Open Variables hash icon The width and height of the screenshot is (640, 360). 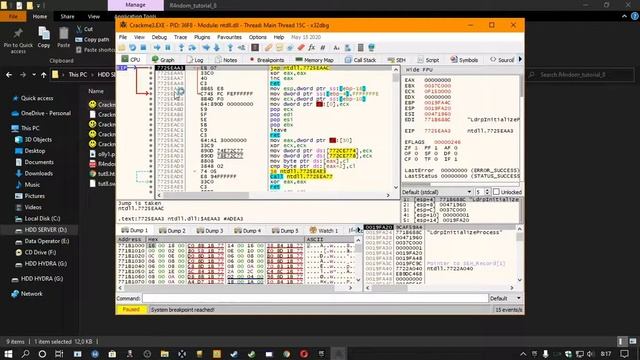pyautogui.click(x=322, y=48)
